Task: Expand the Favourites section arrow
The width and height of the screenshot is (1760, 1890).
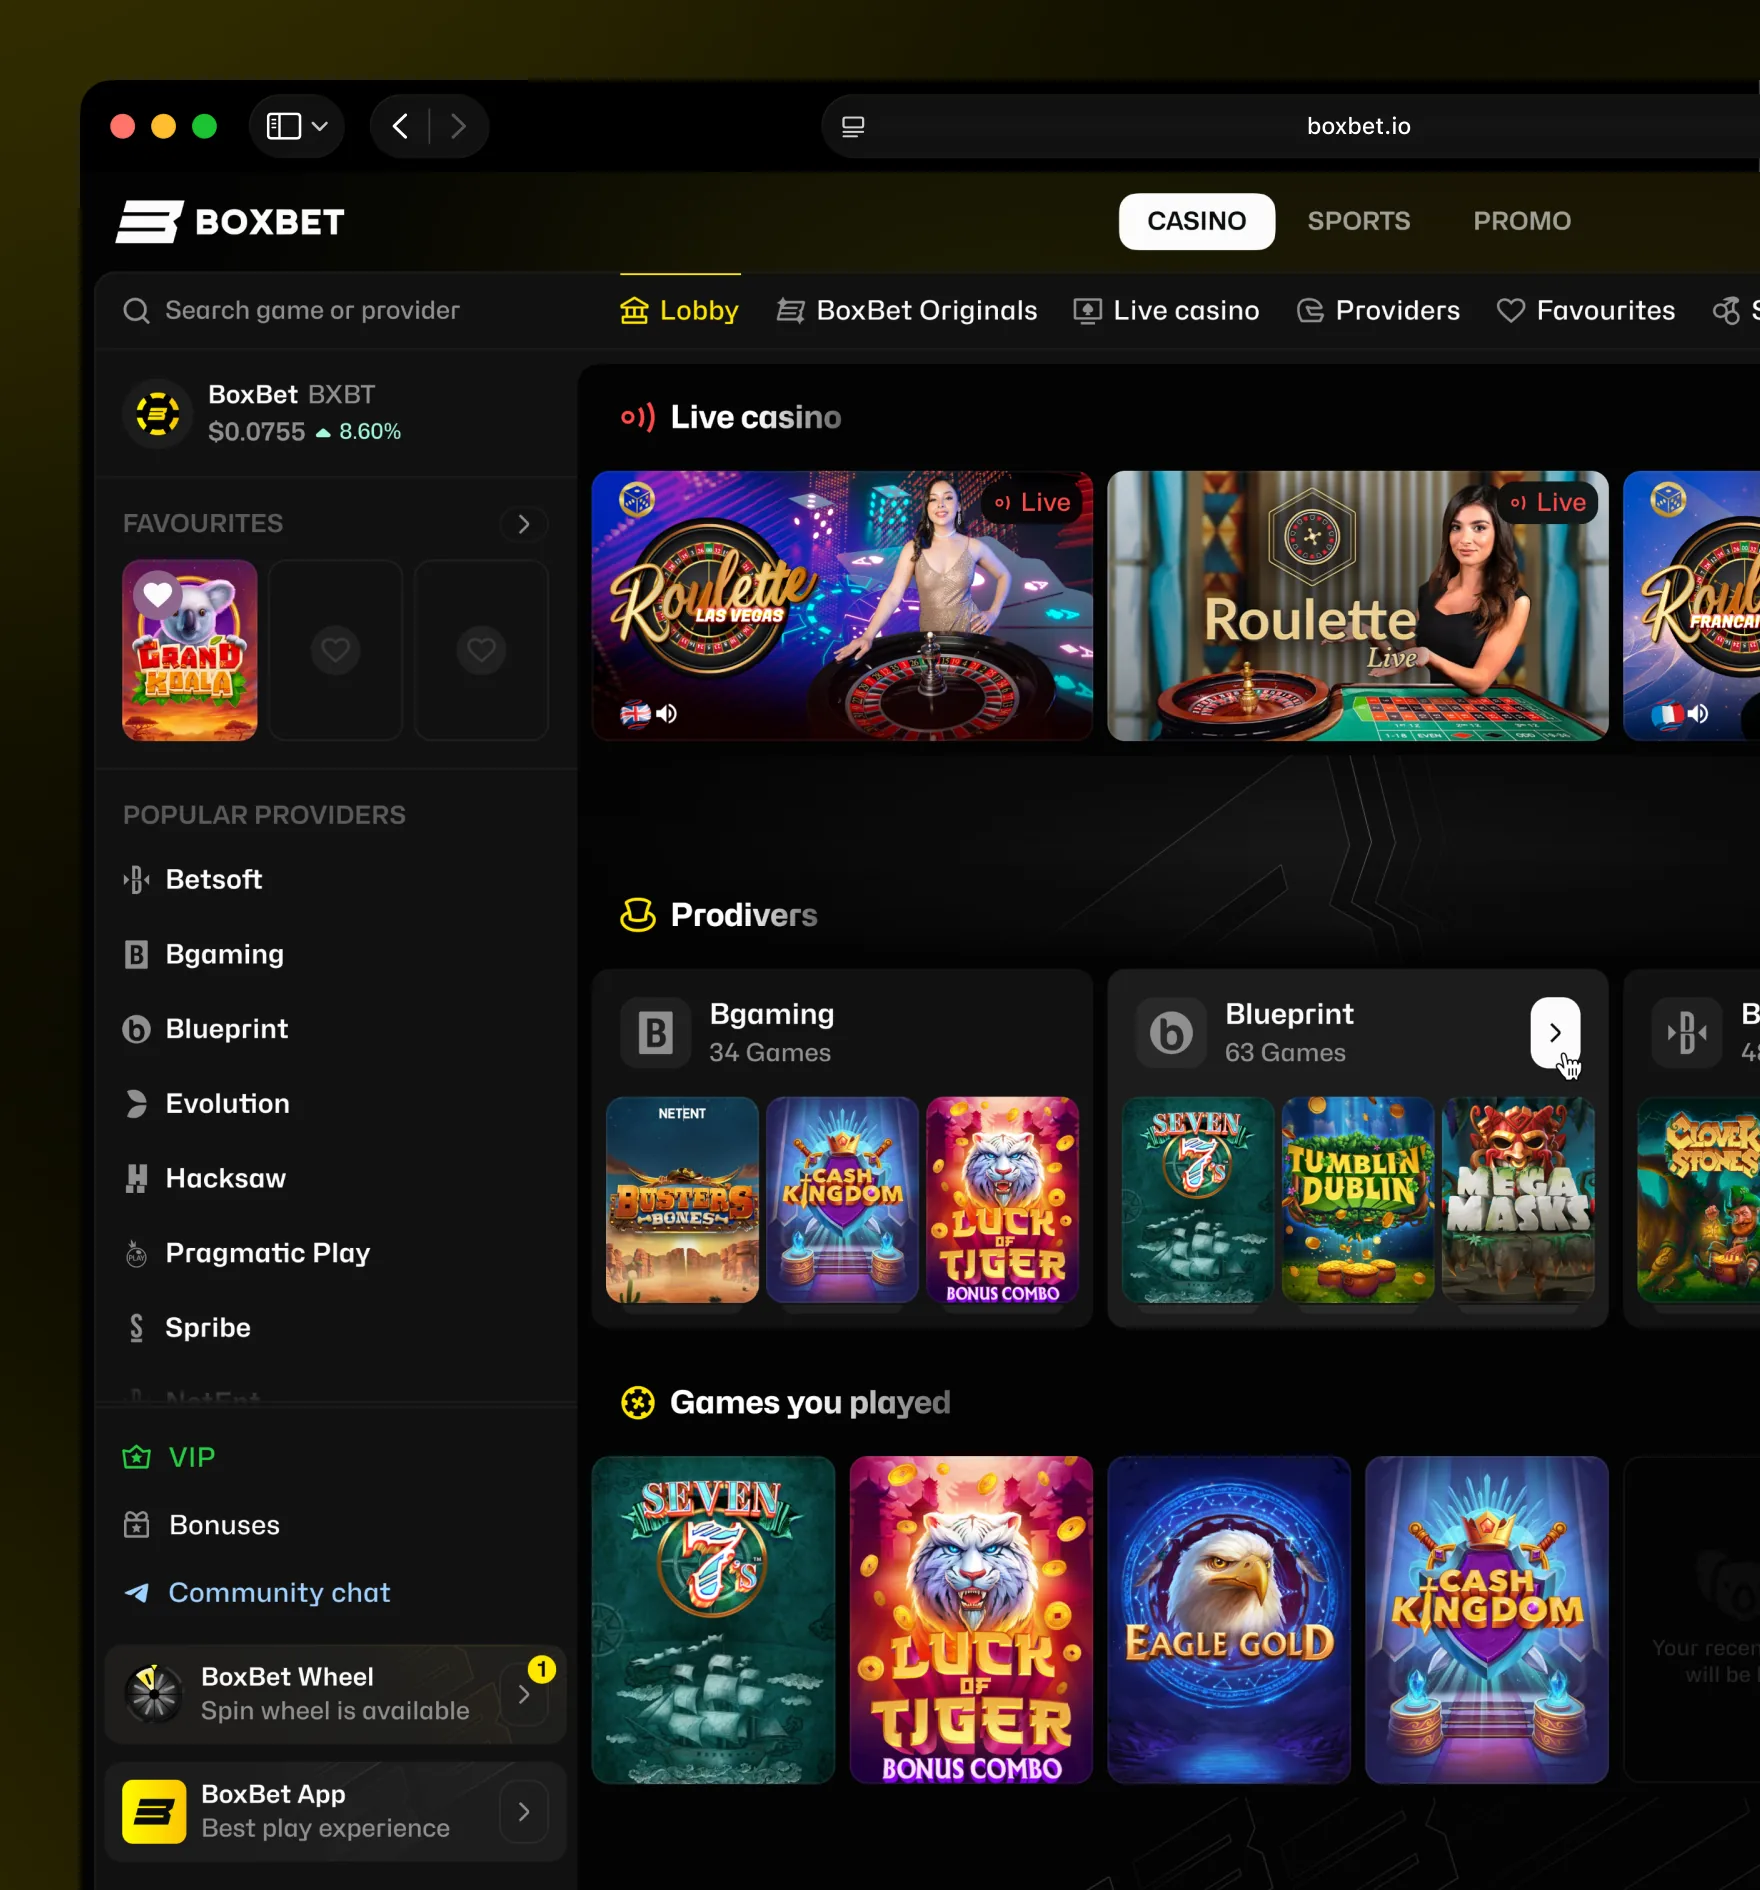Action: click(524, 524)
